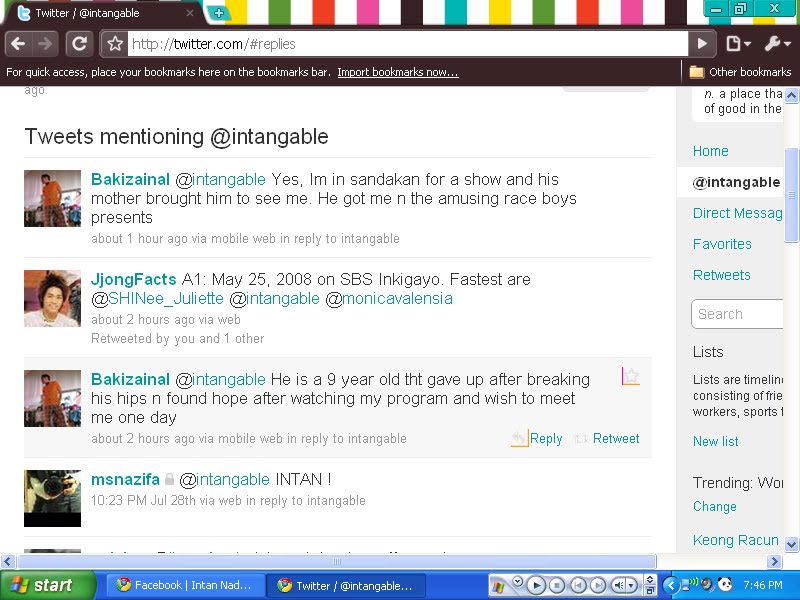This screenshot has width=800, height=600.
Task: Open the Other bookmarks folder
Action: 740,72
